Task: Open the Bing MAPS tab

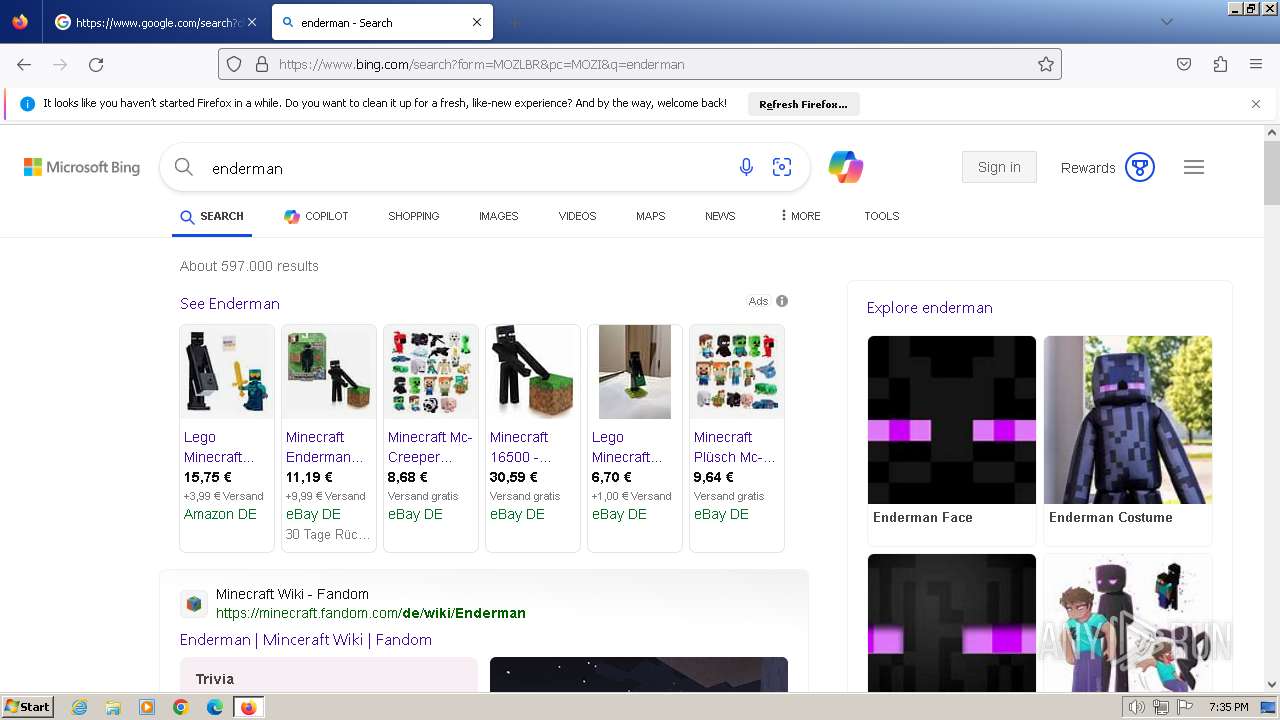Action: 650,216
